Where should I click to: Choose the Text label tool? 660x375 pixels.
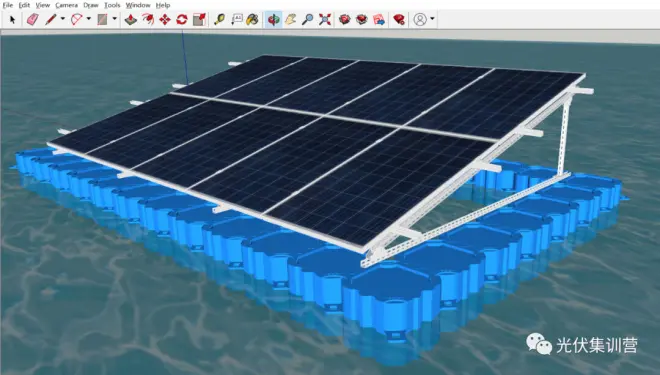point(237,19)
